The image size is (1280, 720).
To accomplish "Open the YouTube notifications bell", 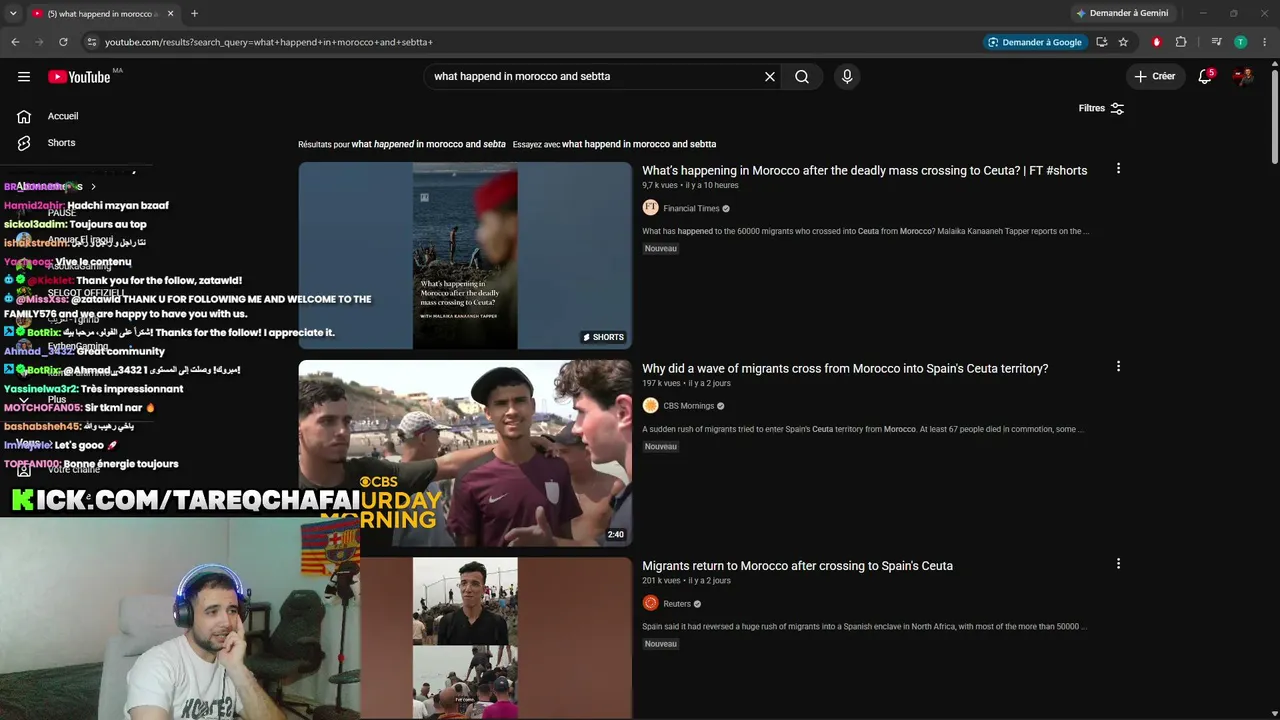I will point(1205,77).
